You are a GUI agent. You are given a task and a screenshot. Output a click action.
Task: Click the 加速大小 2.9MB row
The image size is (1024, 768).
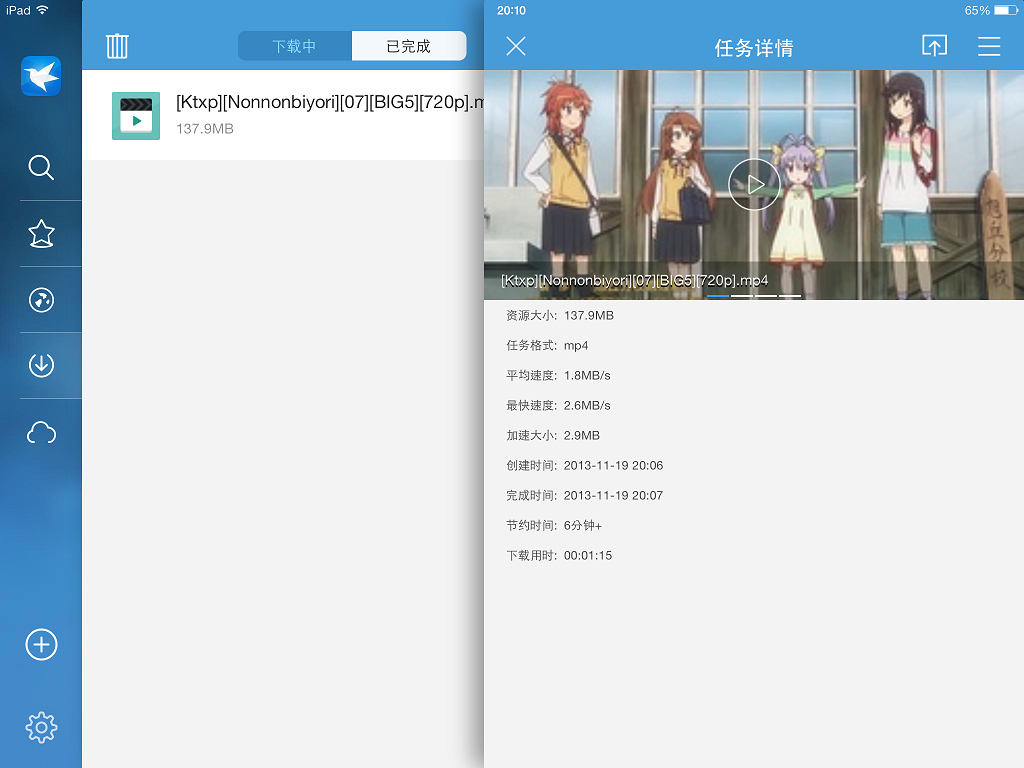553,436
